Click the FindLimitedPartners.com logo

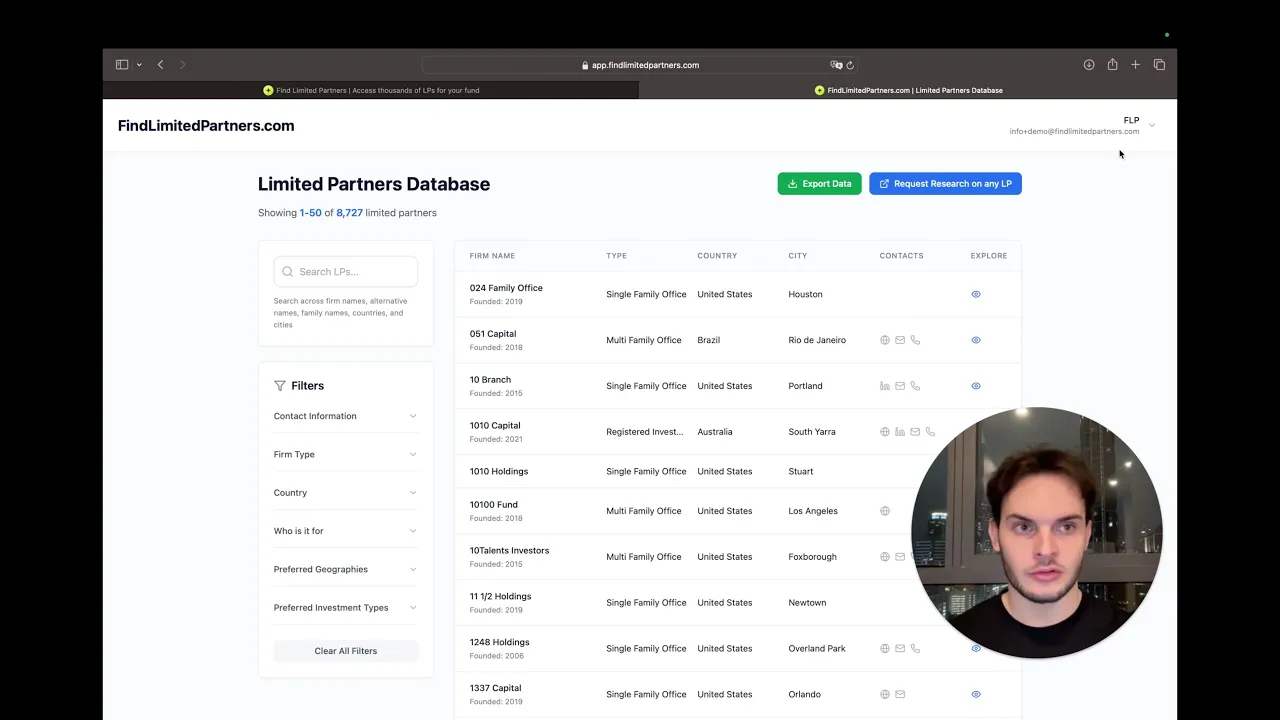[206, 126]
